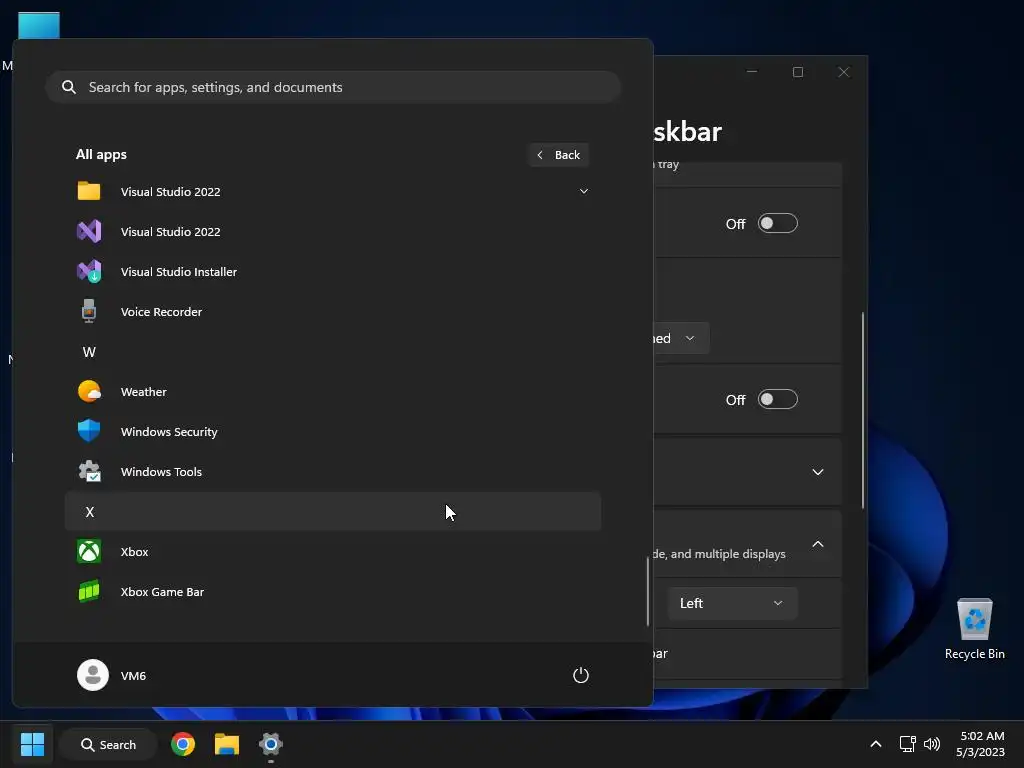Expand the Visual Studio 2022 folder chevron
Screen dimensions: 1024x768
coord(584,191)
